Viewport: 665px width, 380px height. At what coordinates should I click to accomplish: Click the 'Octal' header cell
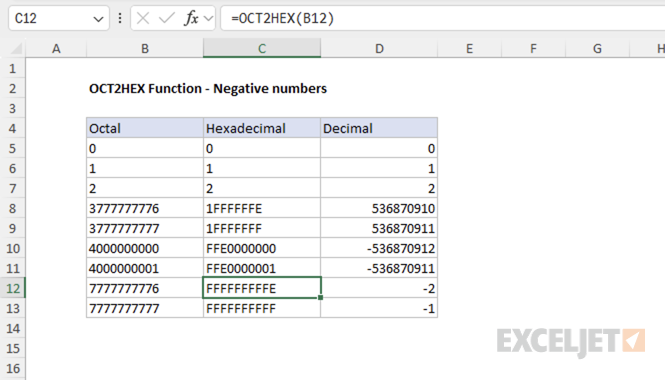pyautogui.click(x=145, y=128)
